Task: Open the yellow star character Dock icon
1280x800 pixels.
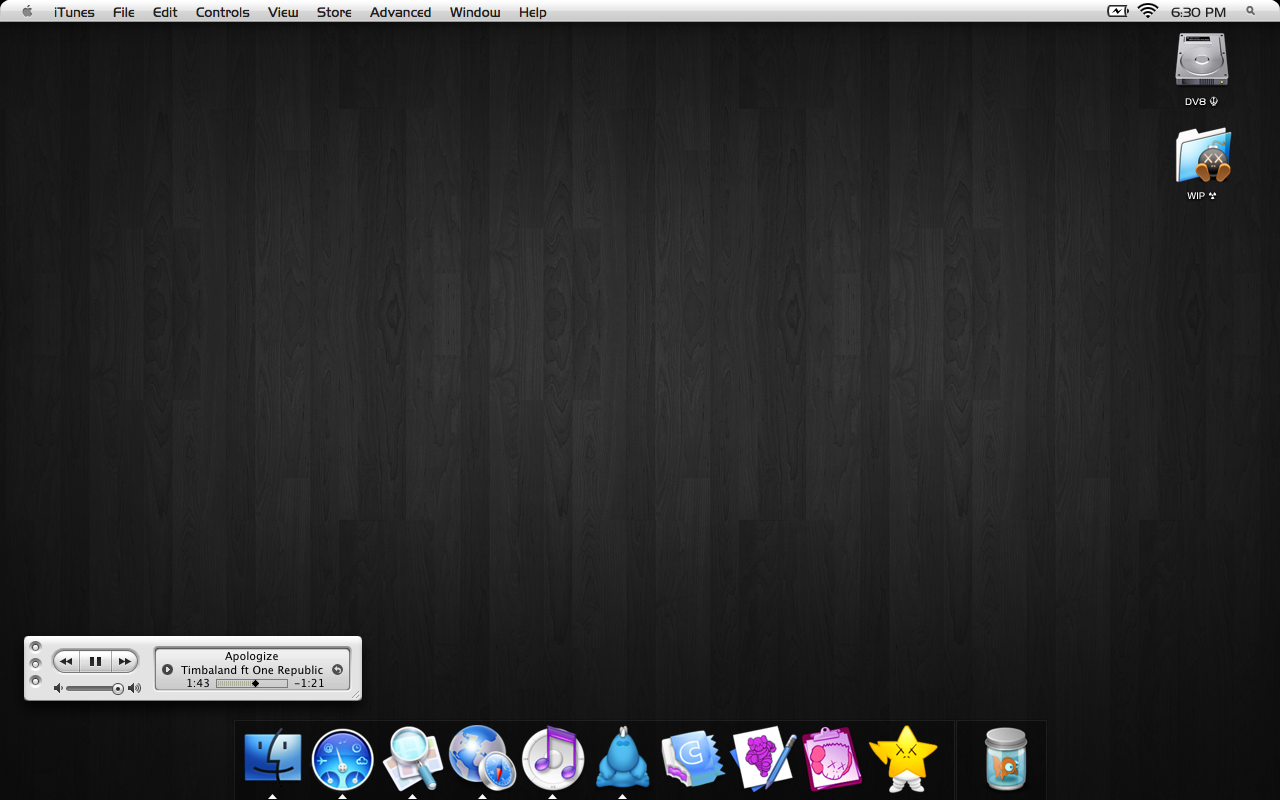Action: (x=903, y=758)
